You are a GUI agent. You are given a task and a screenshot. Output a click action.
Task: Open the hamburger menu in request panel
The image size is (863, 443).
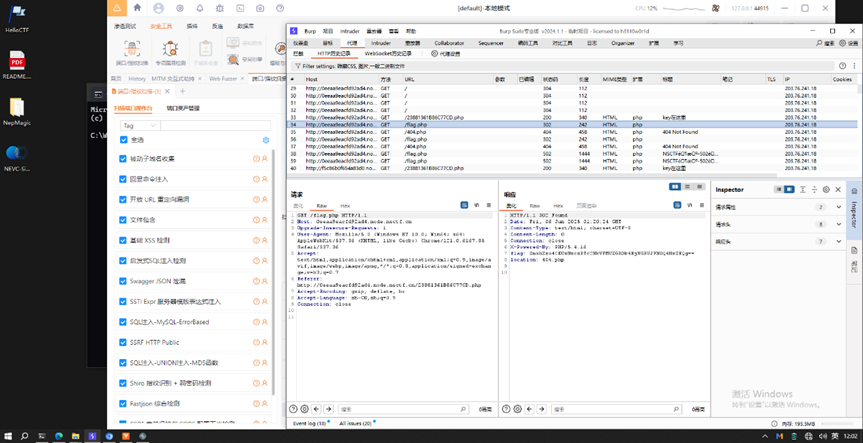(x=488, y=205)
